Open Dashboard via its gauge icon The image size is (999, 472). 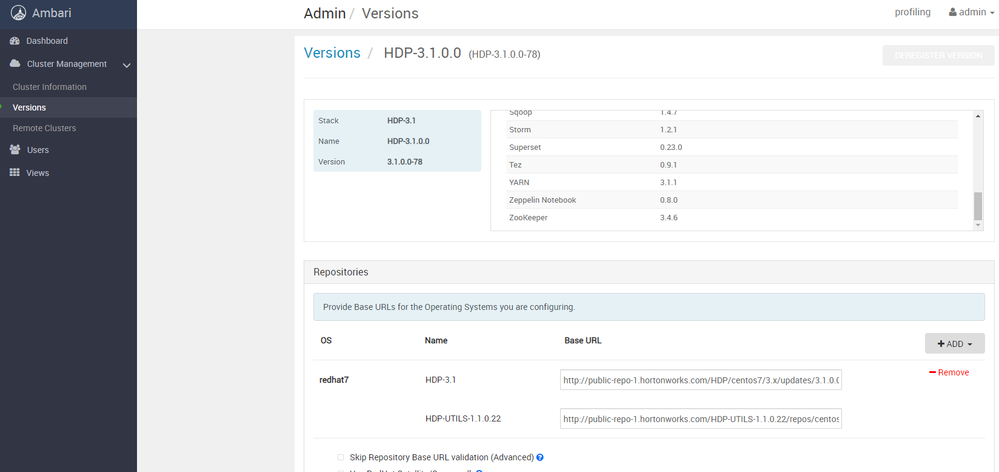click(x=15, y=41)
